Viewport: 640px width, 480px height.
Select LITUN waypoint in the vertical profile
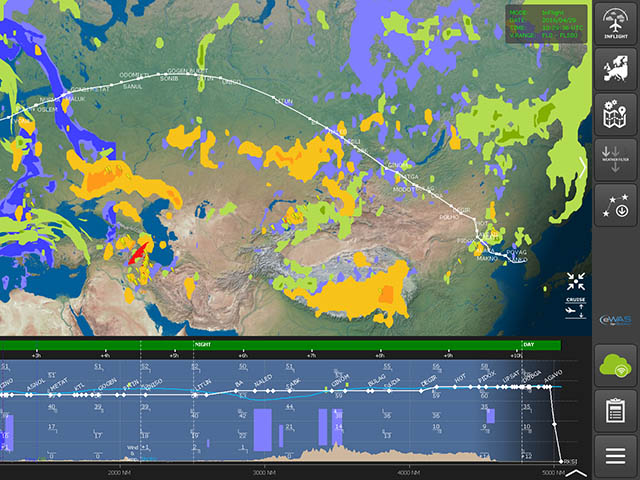tap(202, 384)
